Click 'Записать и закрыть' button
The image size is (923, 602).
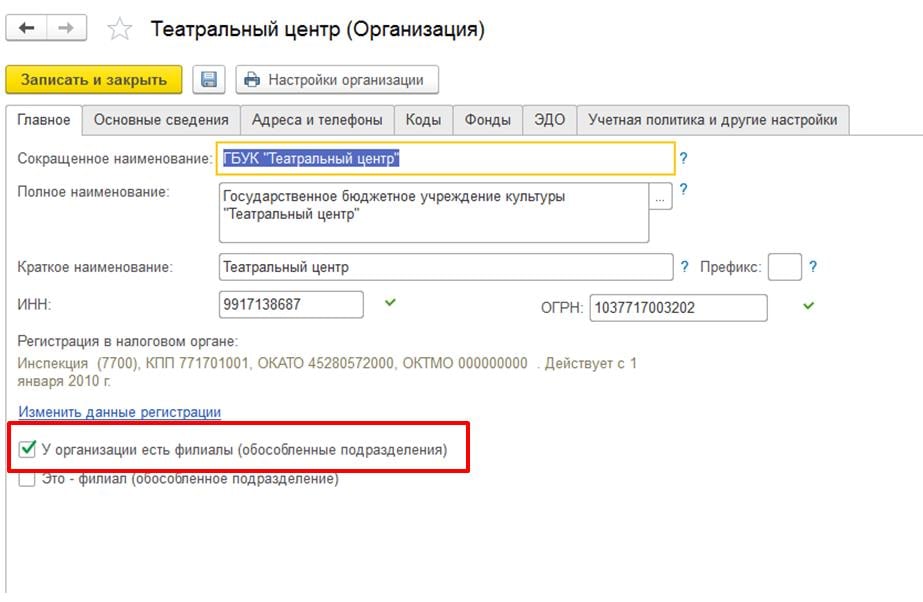(x=94, y=79)
